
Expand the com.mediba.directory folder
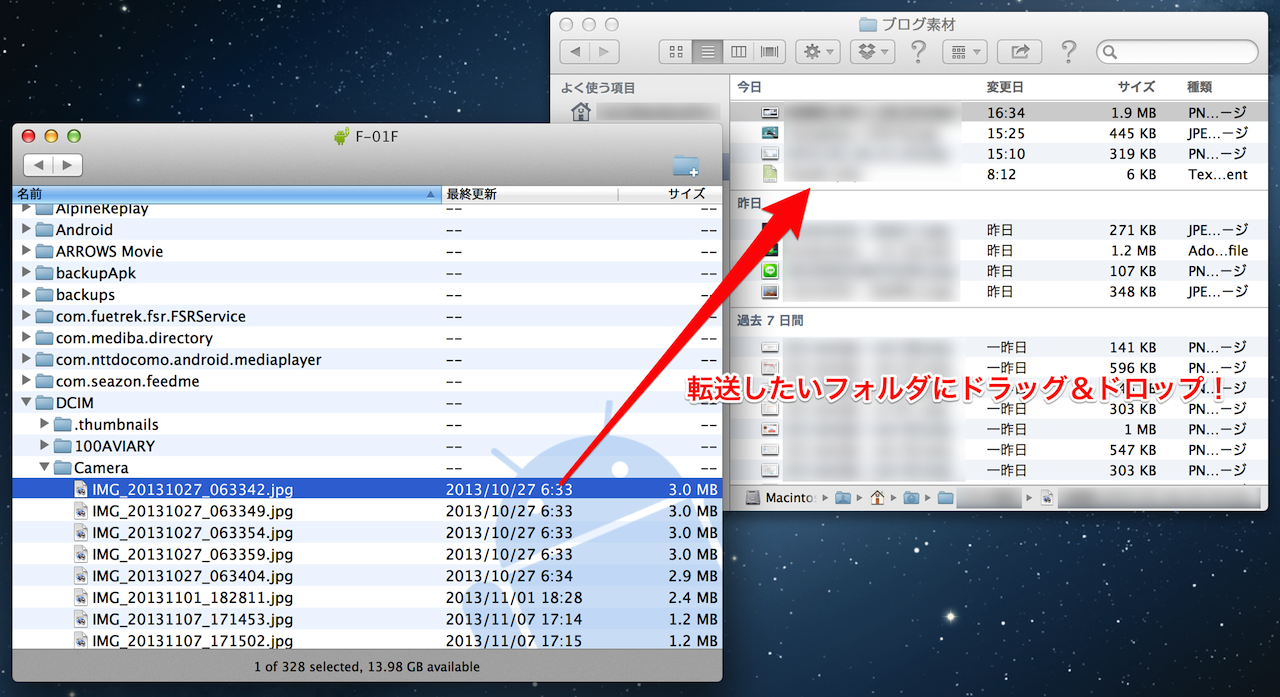click(x=26, y=338)
